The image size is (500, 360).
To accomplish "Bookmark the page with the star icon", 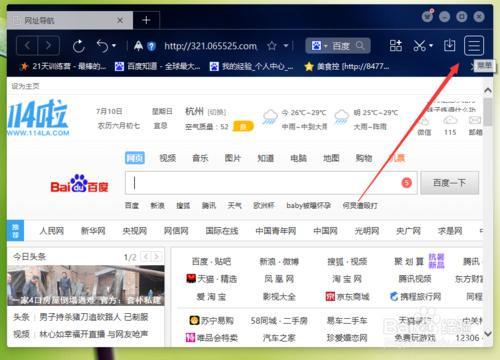I will pyautogui.click(x=272, y=46).
